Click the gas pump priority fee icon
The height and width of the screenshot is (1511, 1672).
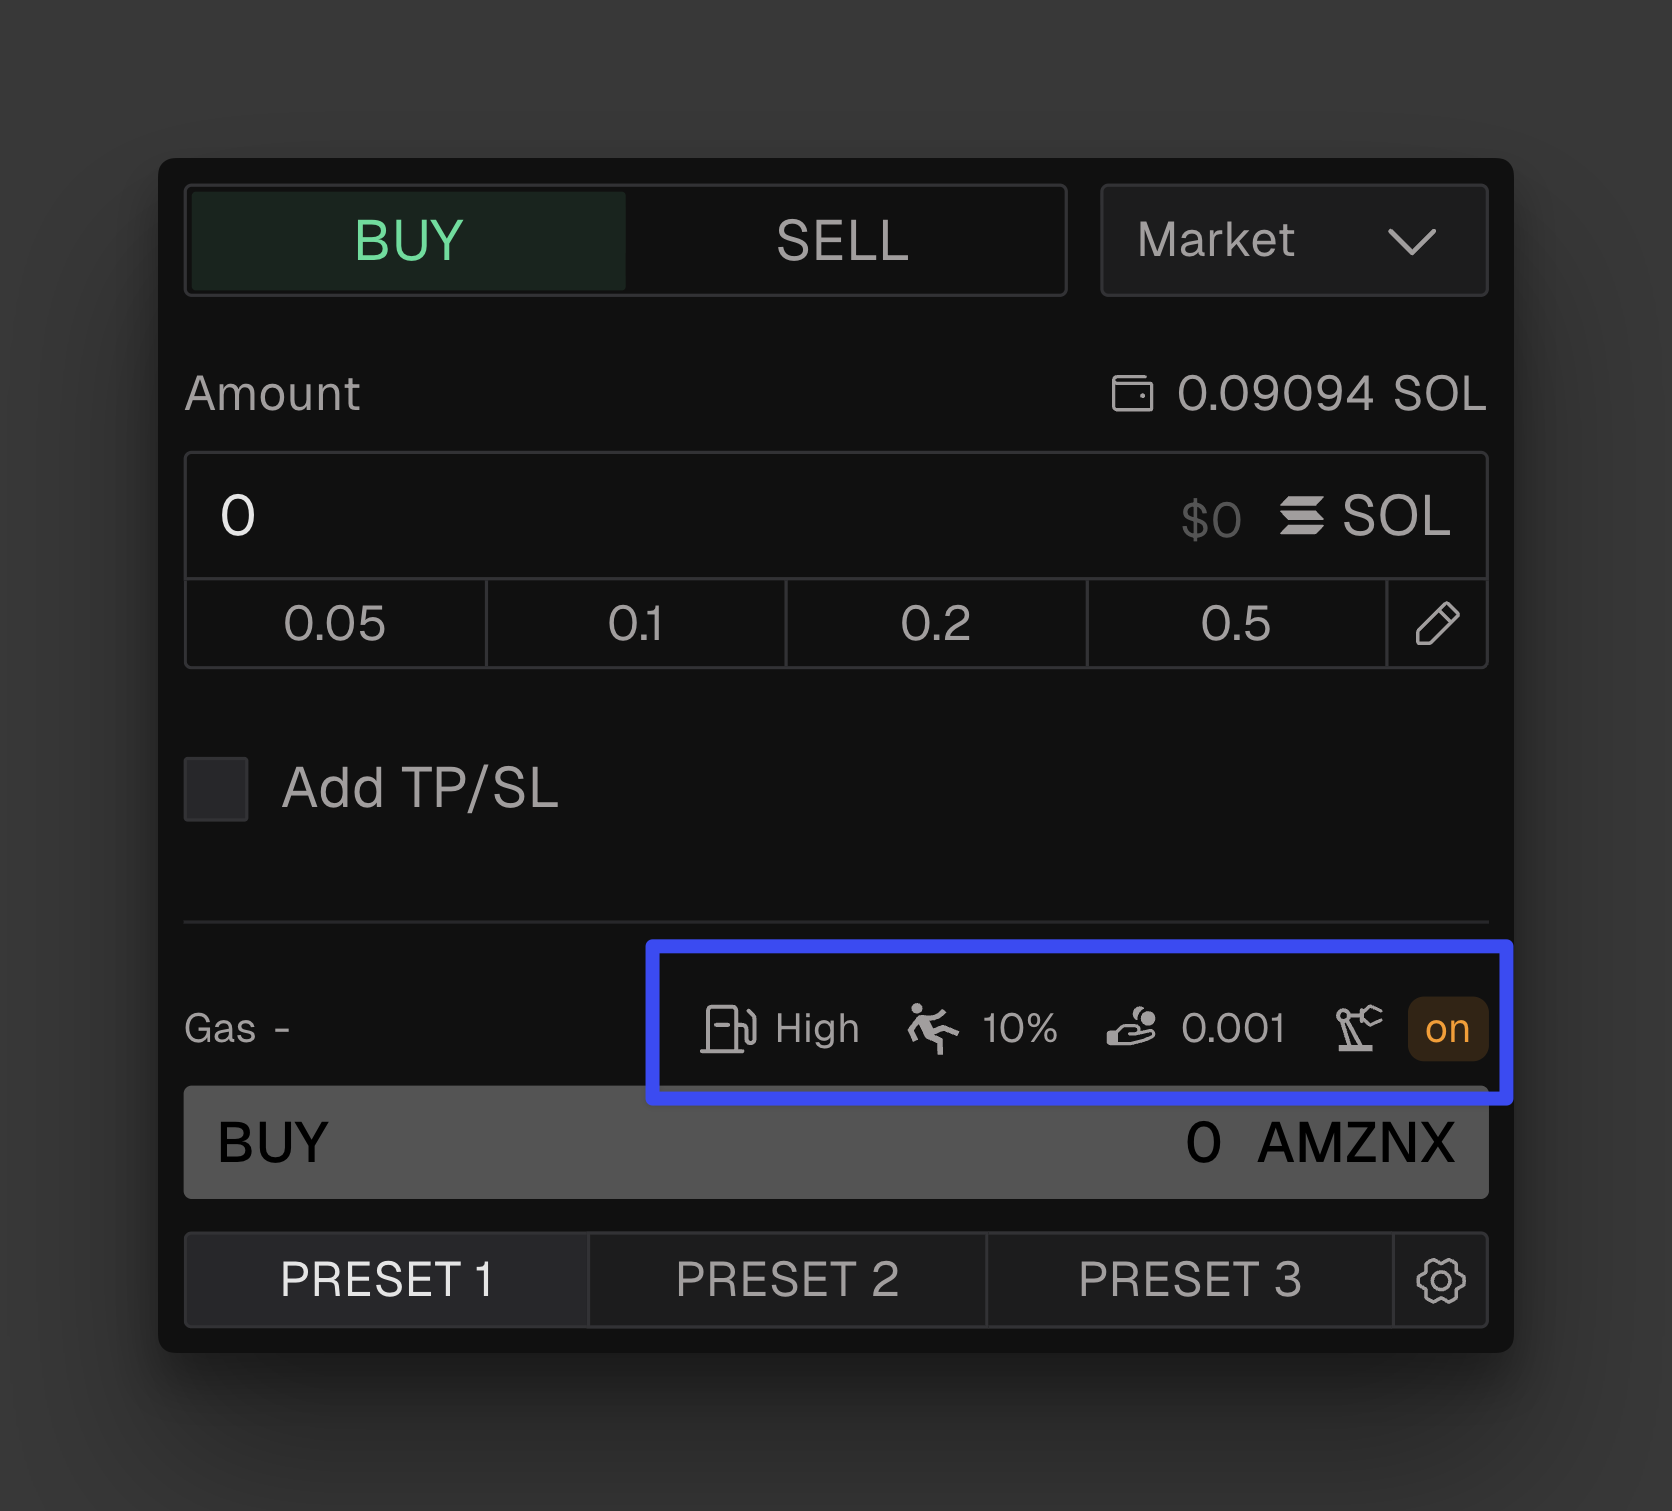pos(728,1029)
